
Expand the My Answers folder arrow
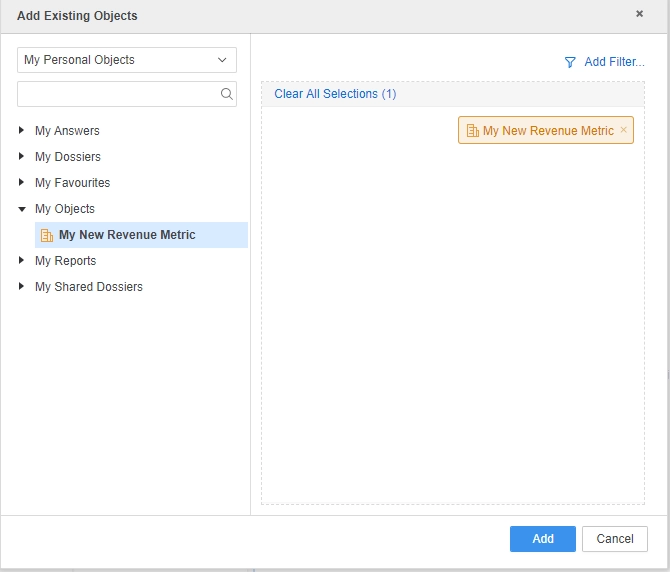pyautogui.click(x=22, y=131)
